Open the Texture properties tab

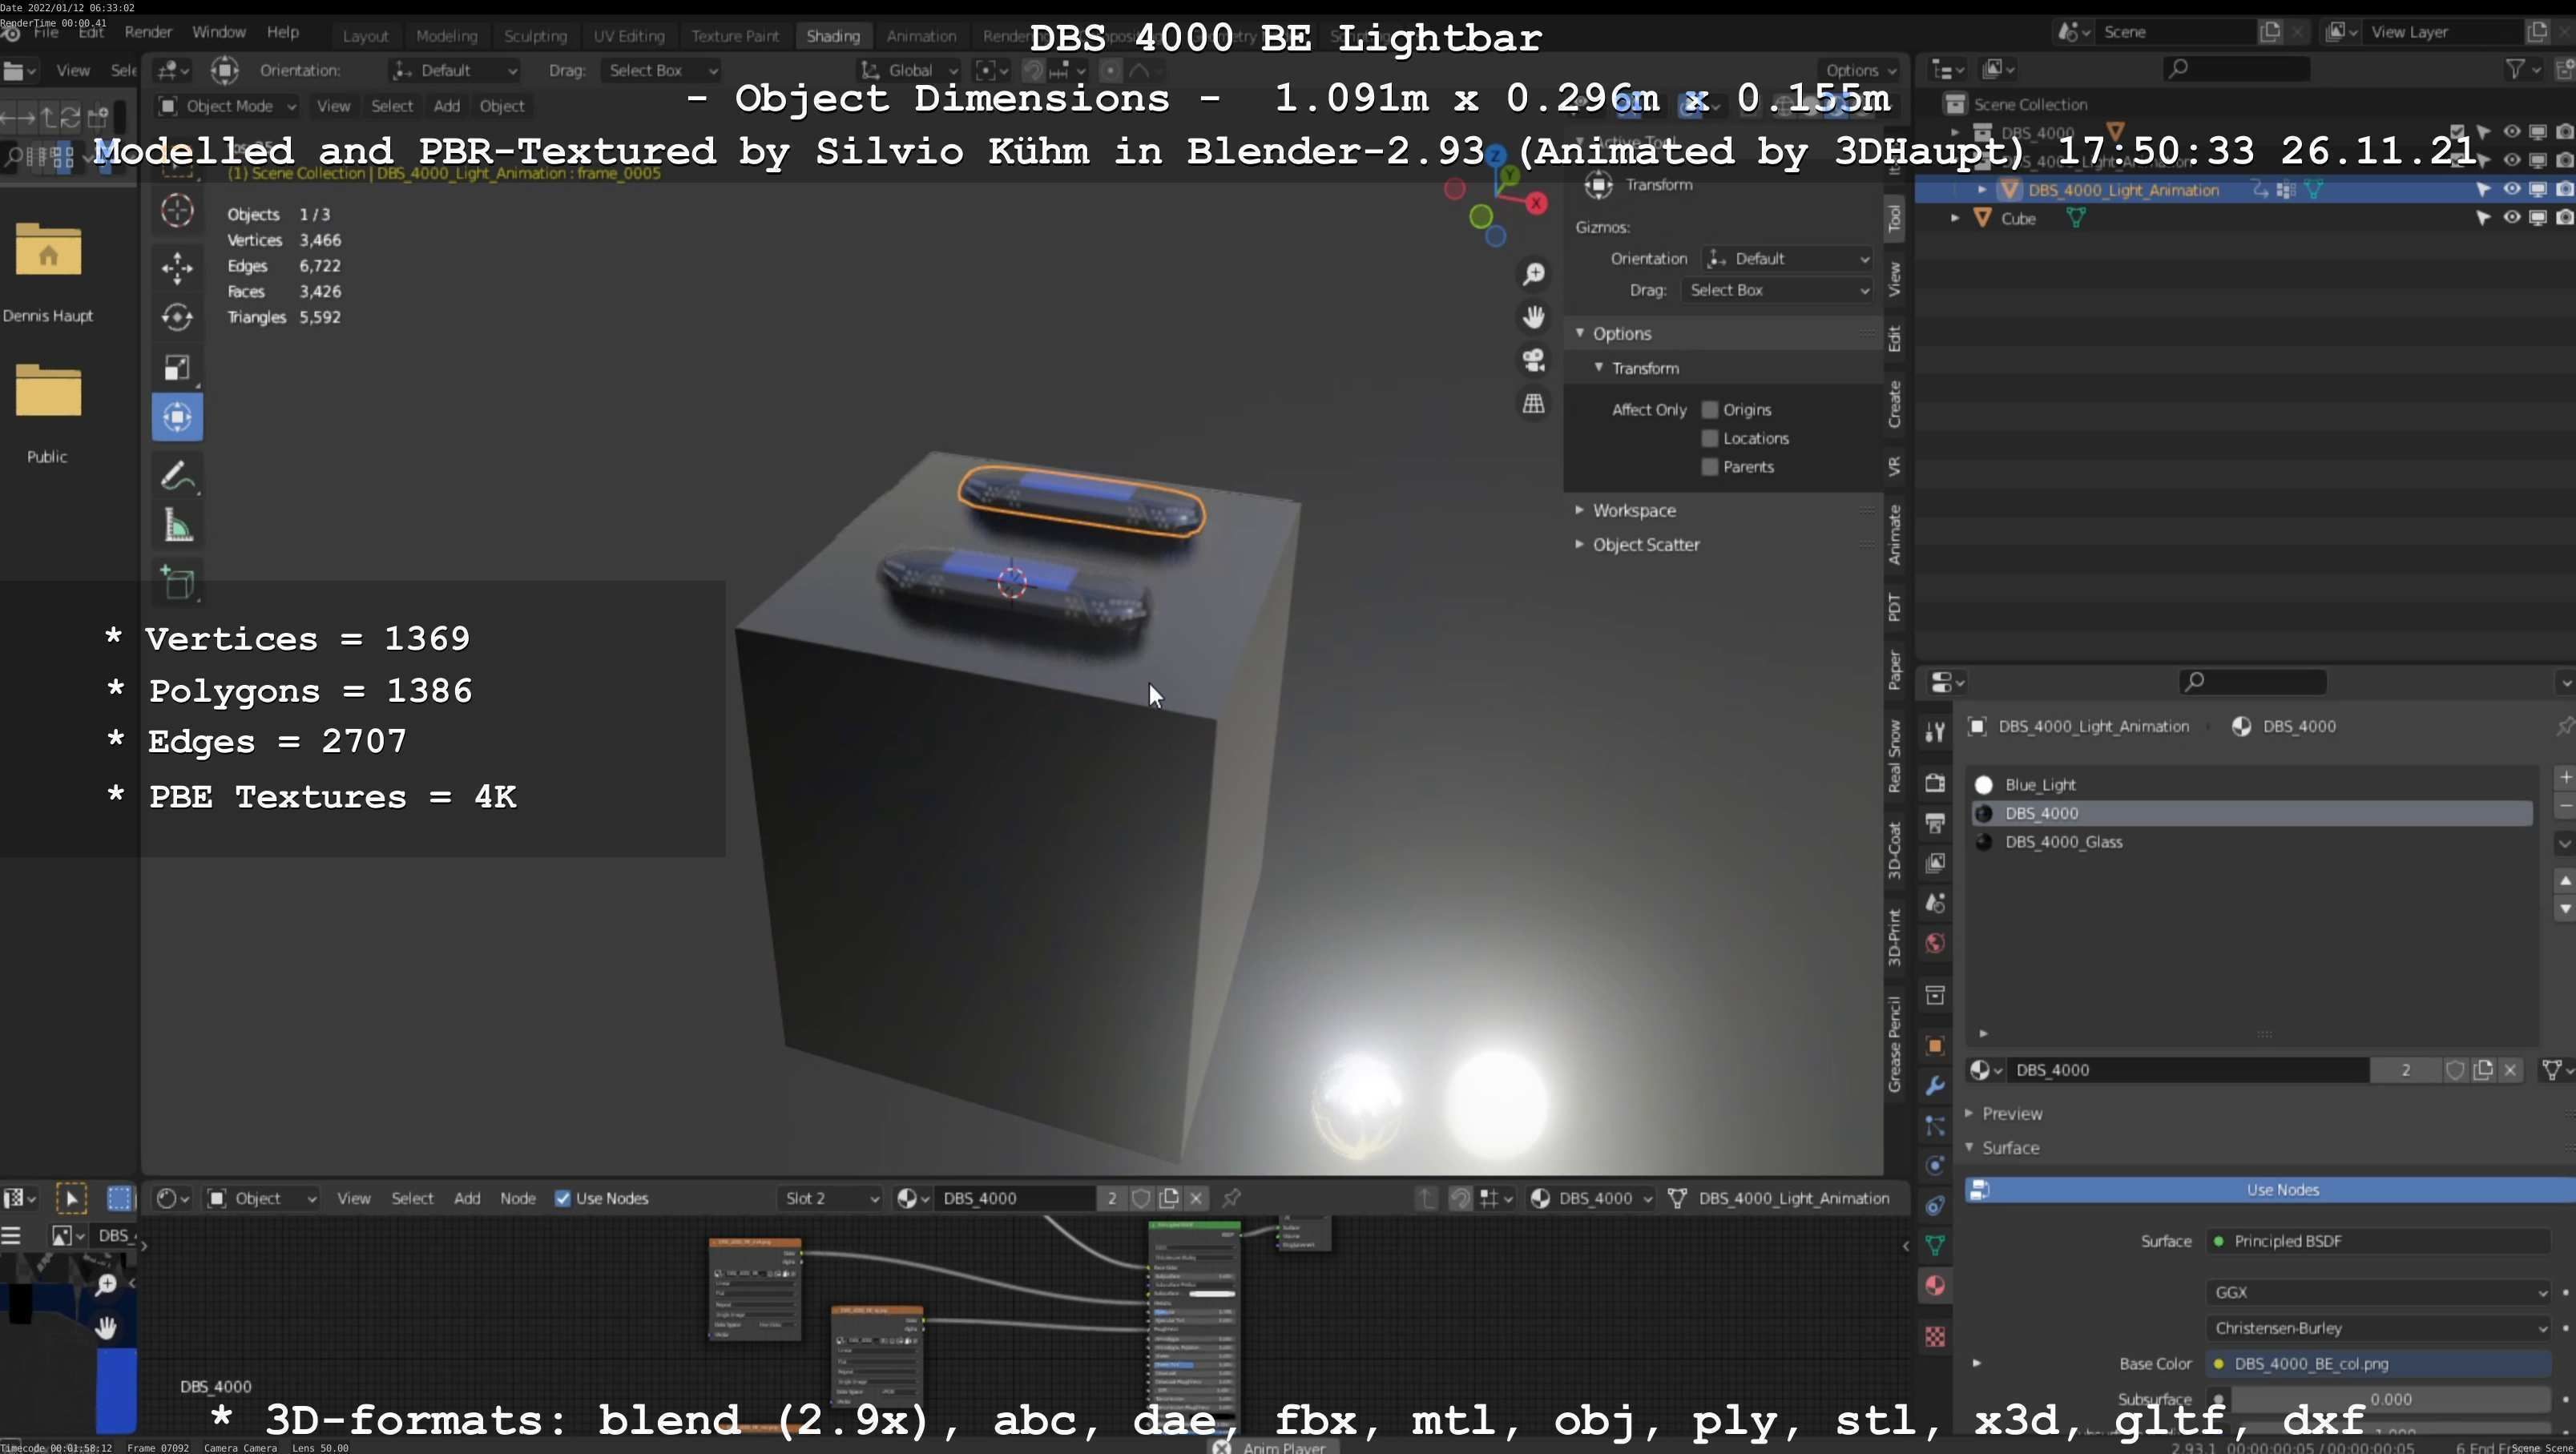(1935, 1336)
